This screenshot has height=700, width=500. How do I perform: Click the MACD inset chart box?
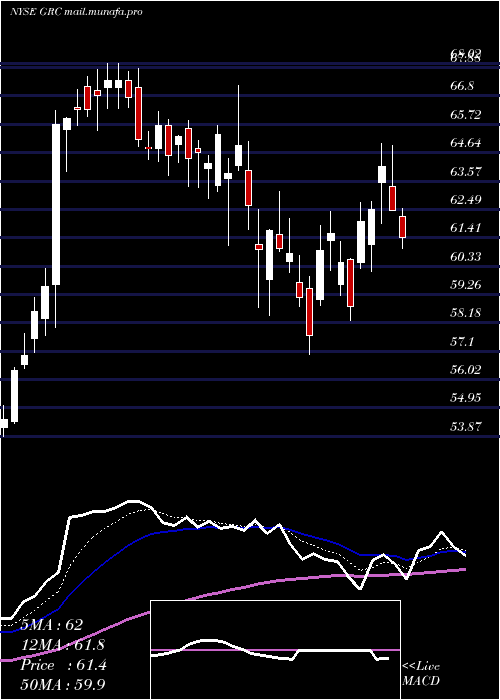[x=275, y=650]
